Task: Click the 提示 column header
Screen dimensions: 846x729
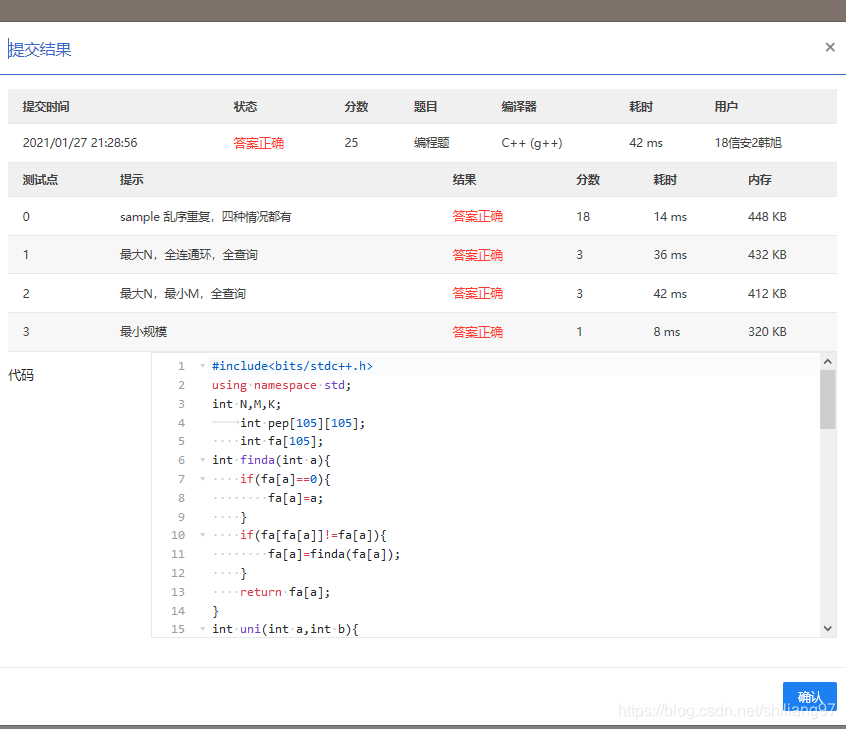Action: [131, 180]
